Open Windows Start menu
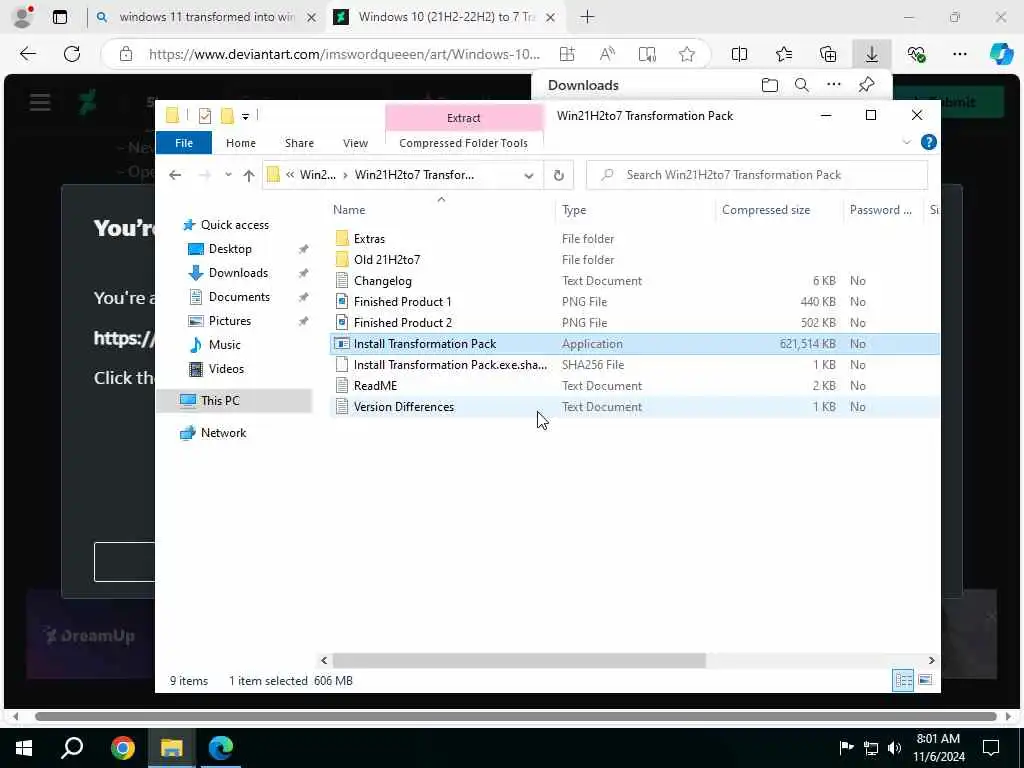Image resolution: width=1024 pixels, height=768 pixels. (x=24, y=748)
